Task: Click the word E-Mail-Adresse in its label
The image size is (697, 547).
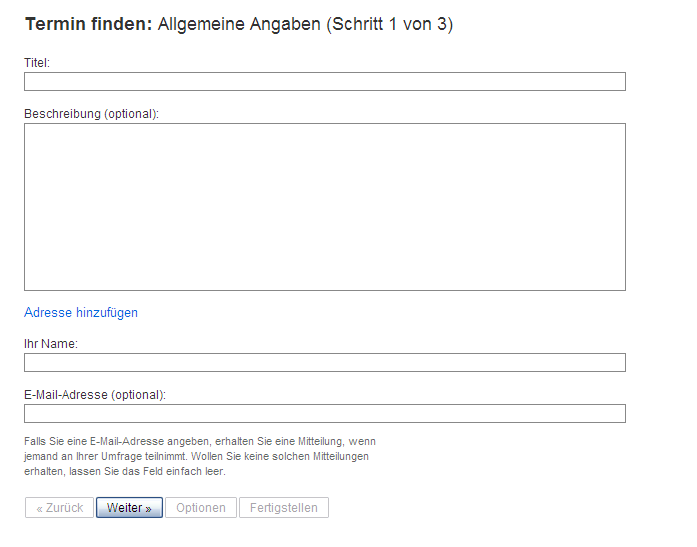Action: 66,395
